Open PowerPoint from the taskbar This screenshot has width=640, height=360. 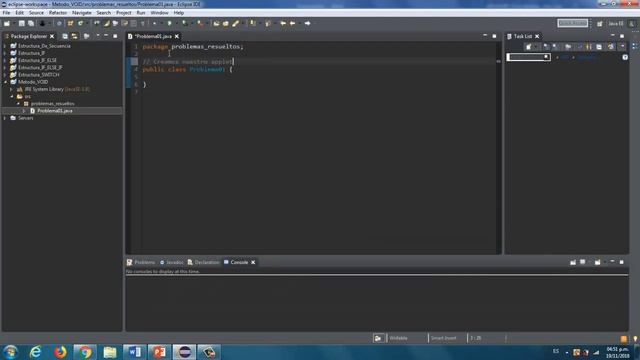click(x=160, y=352)
